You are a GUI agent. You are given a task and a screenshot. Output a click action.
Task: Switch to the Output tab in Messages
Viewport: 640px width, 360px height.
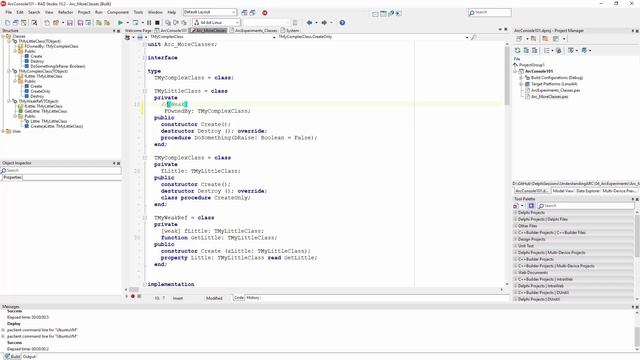pyautogui.click(x=29, y=357)
